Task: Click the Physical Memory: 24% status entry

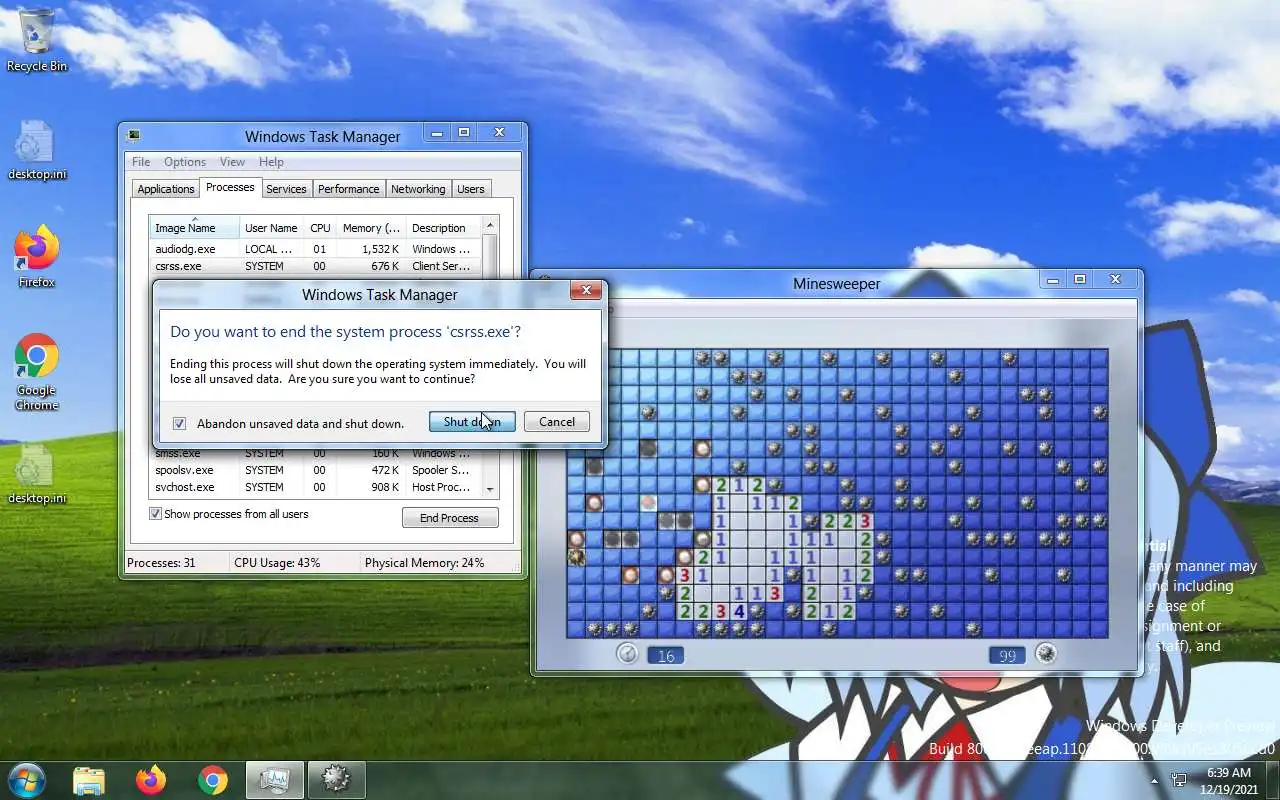Action: tap(425, 563)
